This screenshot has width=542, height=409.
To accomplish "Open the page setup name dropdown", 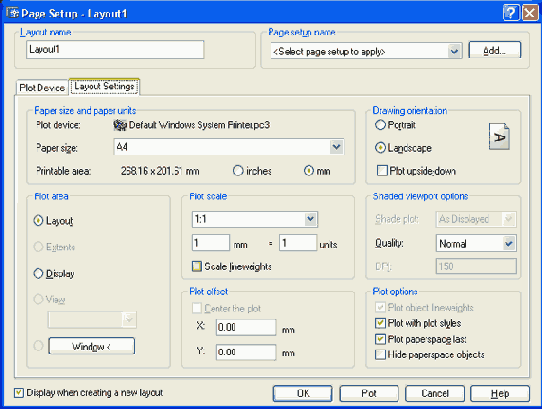I will click(x=454, y=52).
